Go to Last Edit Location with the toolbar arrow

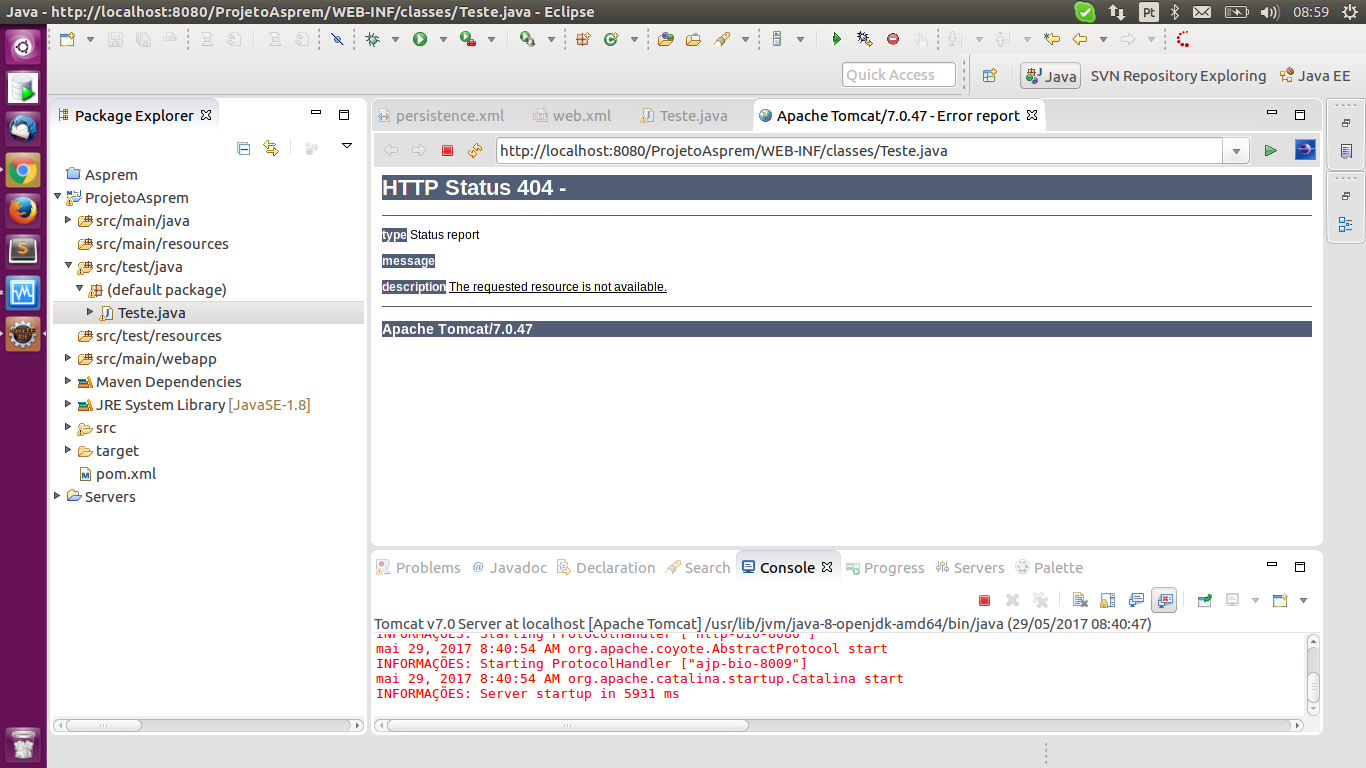coord(1051,39)
